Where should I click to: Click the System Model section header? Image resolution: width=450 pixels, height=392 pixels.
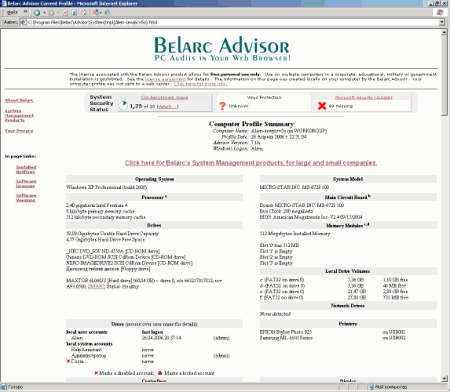pyautogui.click(x=348, y=179)
